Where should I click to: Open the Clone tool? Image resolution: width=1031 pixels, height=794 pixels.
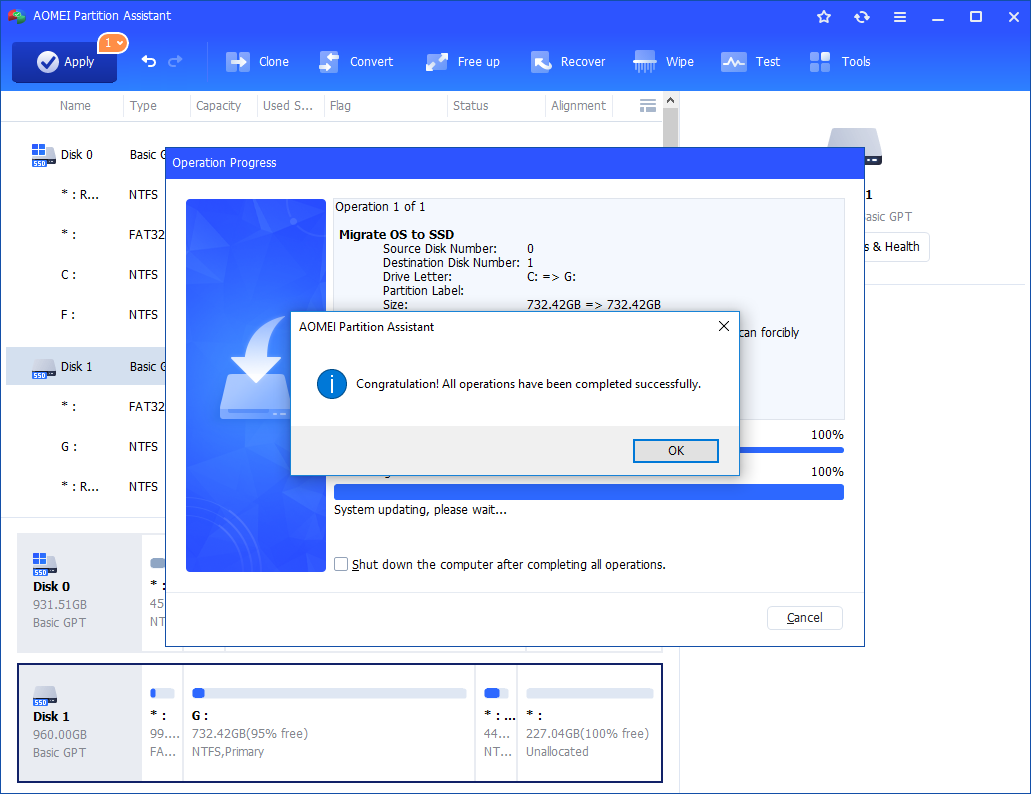(x=257, y=62)
